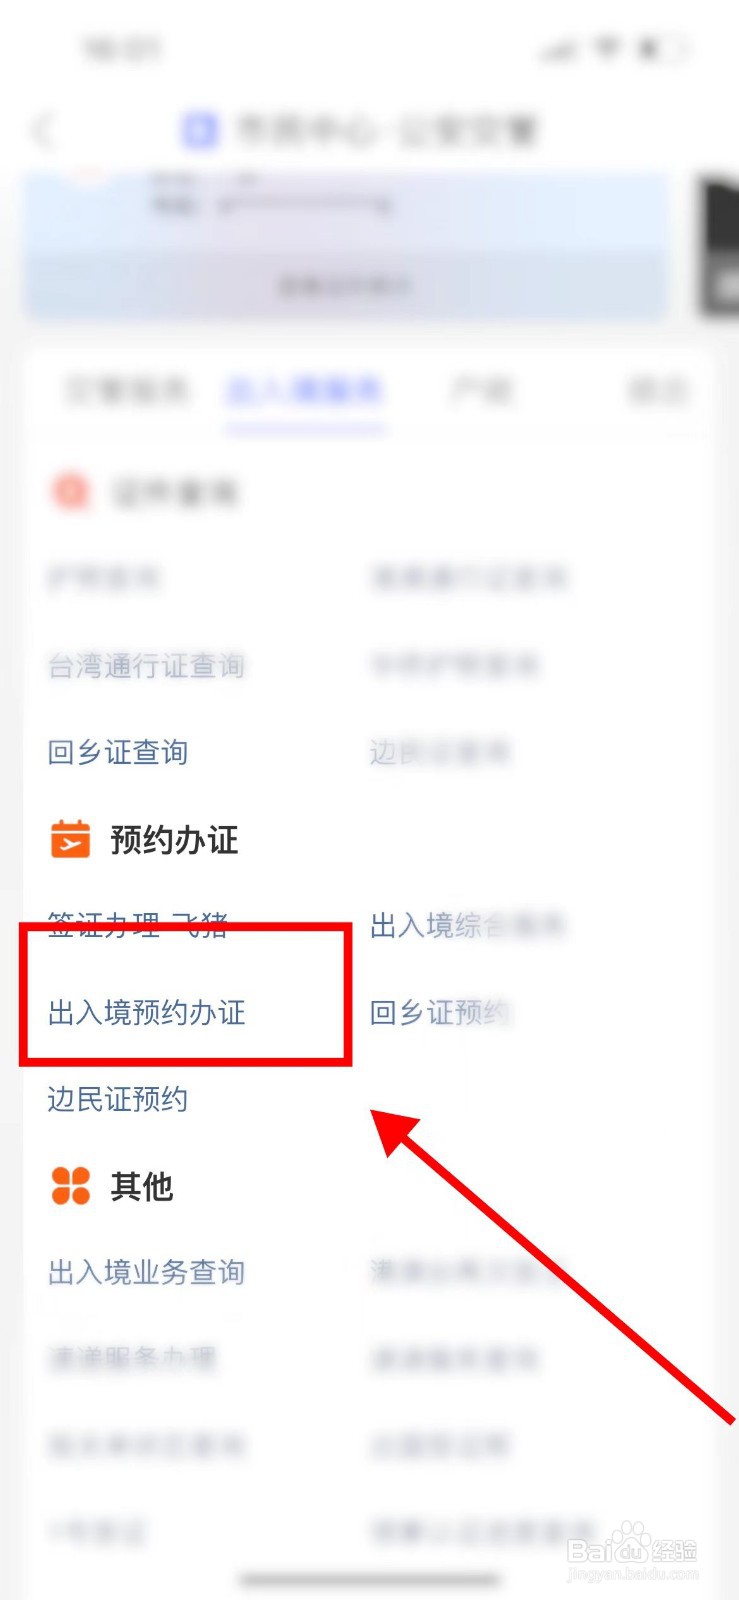Screen dimensions: 739x1600
Task: Open 台湾通行证查询
Action: 147,666
